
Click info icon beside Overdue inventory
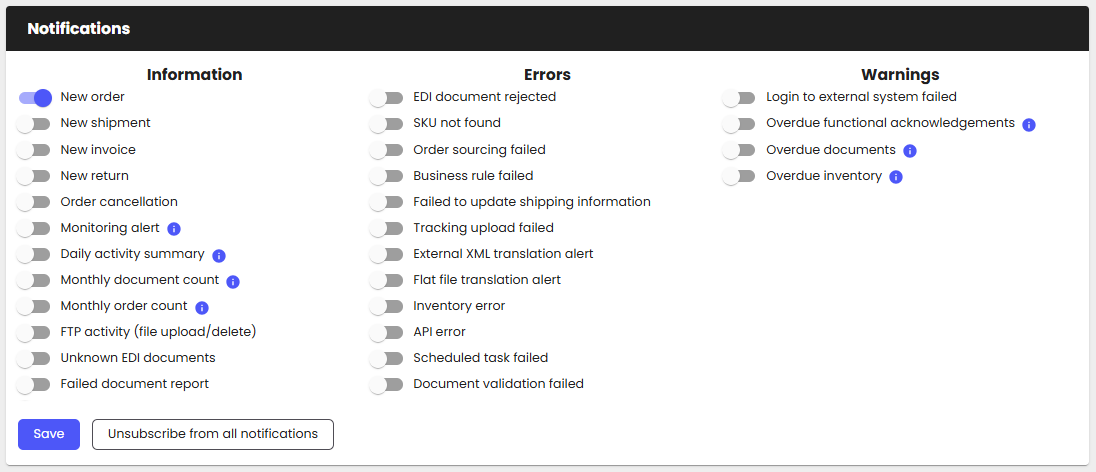(x=896, y=177)
